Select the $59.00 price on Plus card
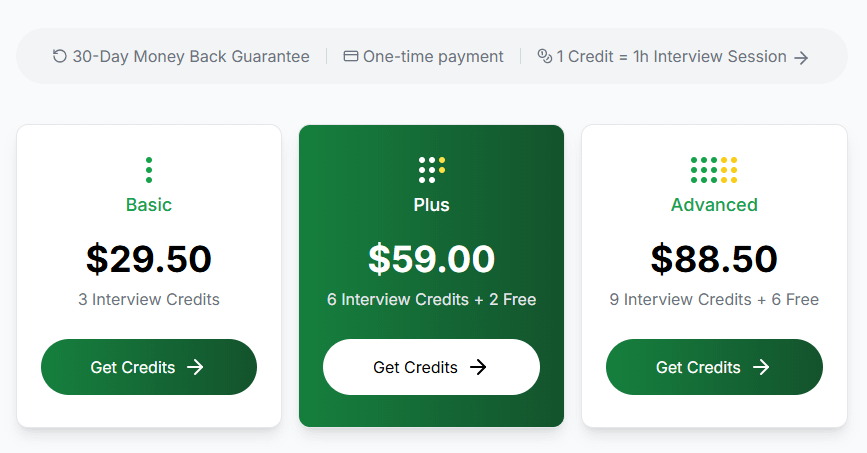Screen dimensions: 867x453 [x=431, y=259]
